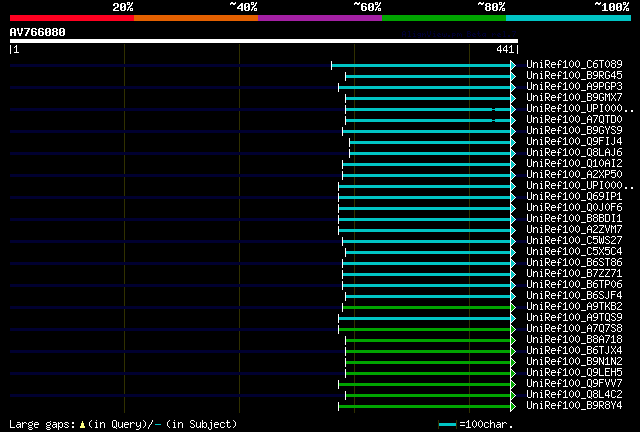Screen dimensions: 640x432
Task: Select hit UniRef100_B6TJX4
Action: pyautogui.click(x=574, y=351)
